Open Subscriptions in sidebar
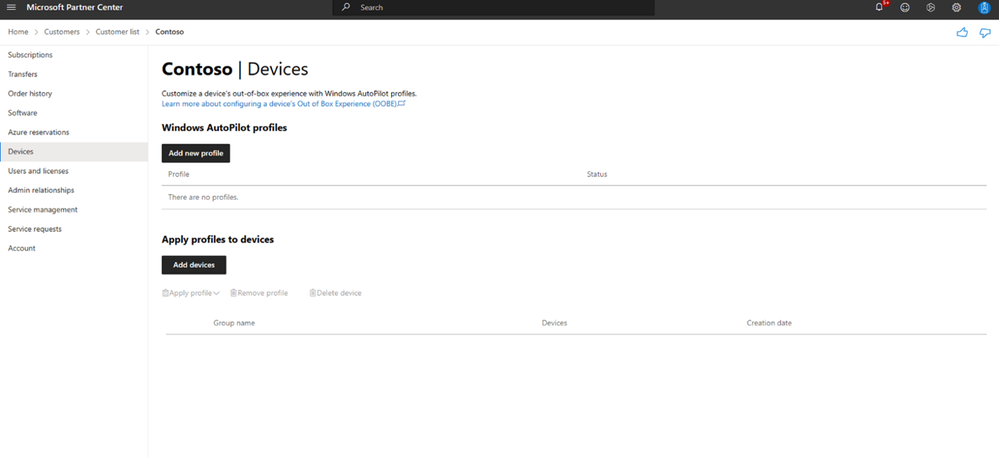 (74, 55)
